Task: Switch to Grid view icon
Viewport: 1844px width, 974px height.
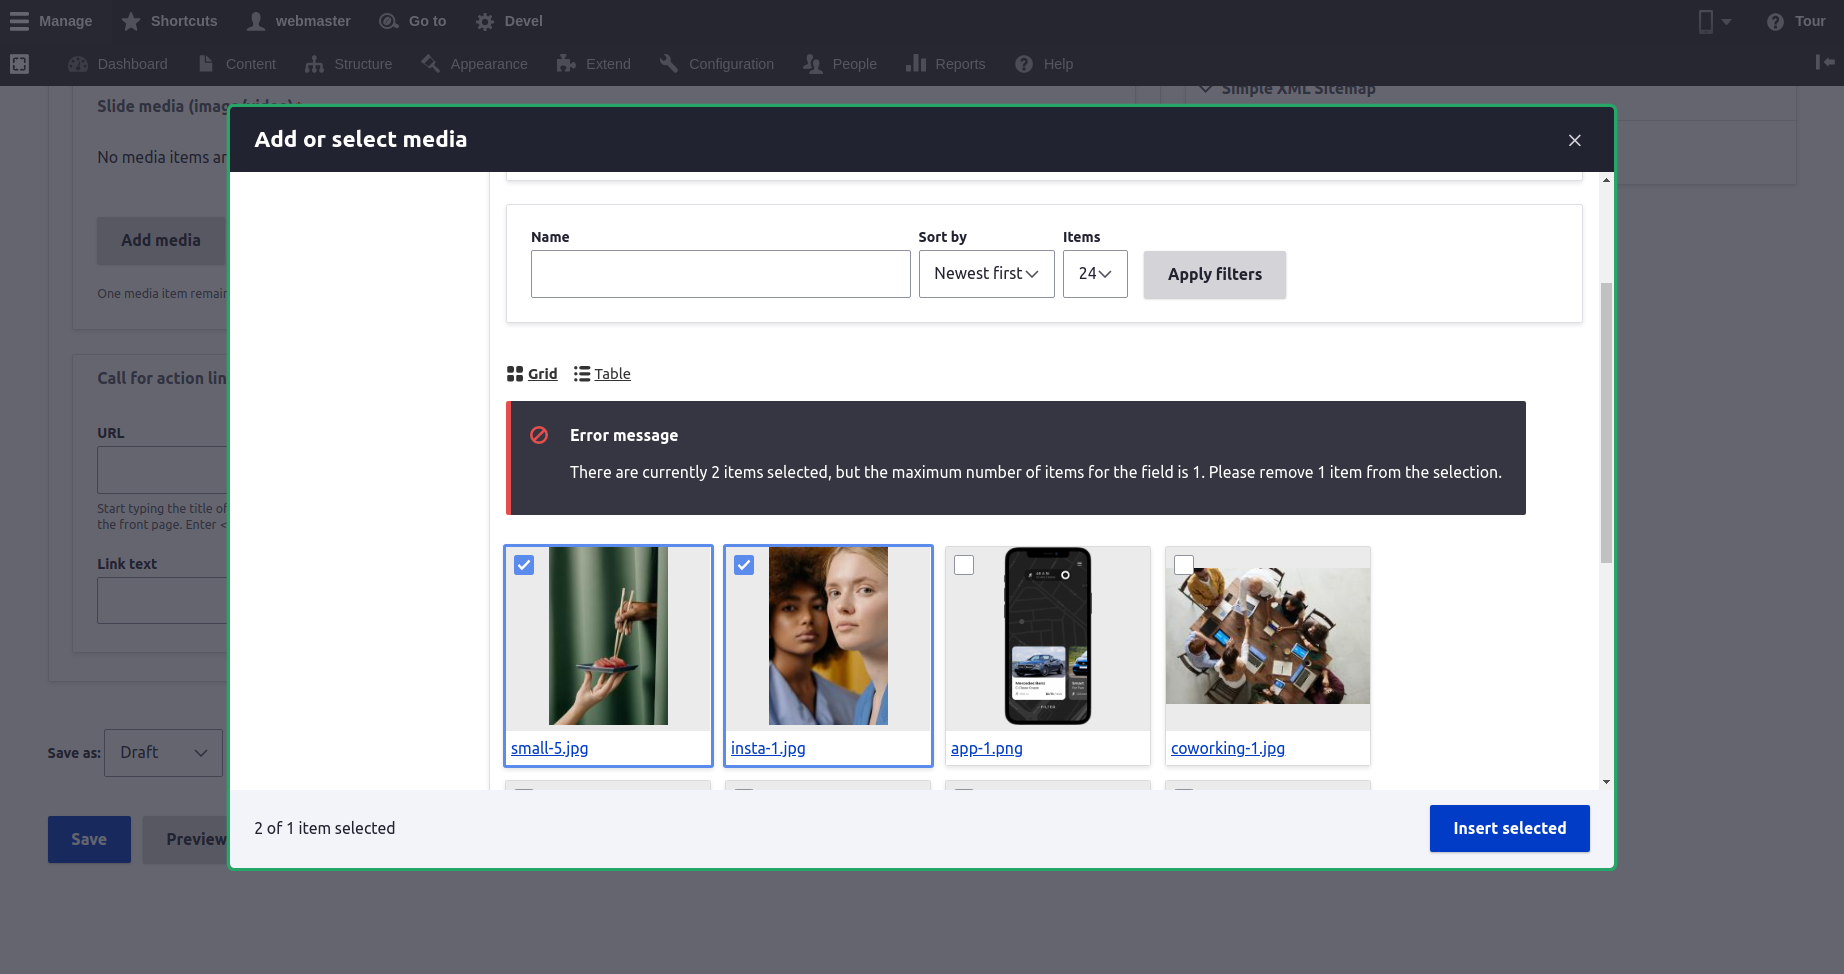Action: 515,374
